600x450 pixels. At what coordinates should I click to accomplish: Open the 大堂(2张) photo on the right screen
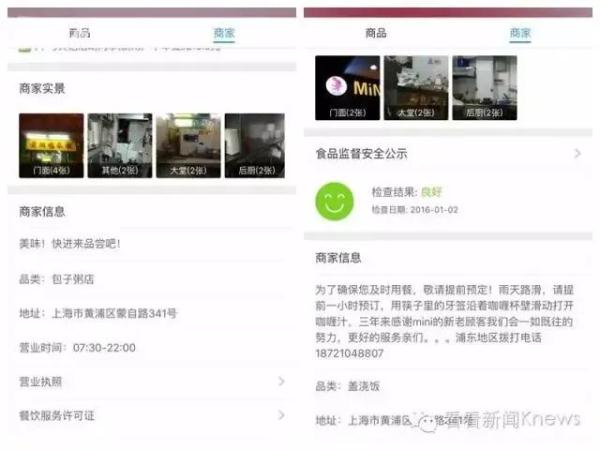(x=415, y=87)
